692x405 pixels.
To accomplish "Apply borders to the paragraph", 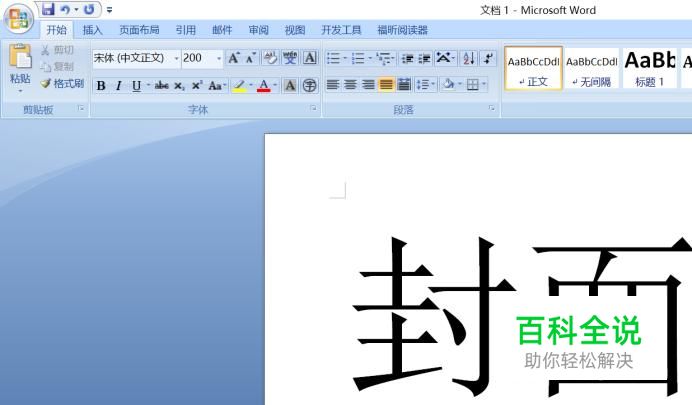I will click(x=473, y=85).
